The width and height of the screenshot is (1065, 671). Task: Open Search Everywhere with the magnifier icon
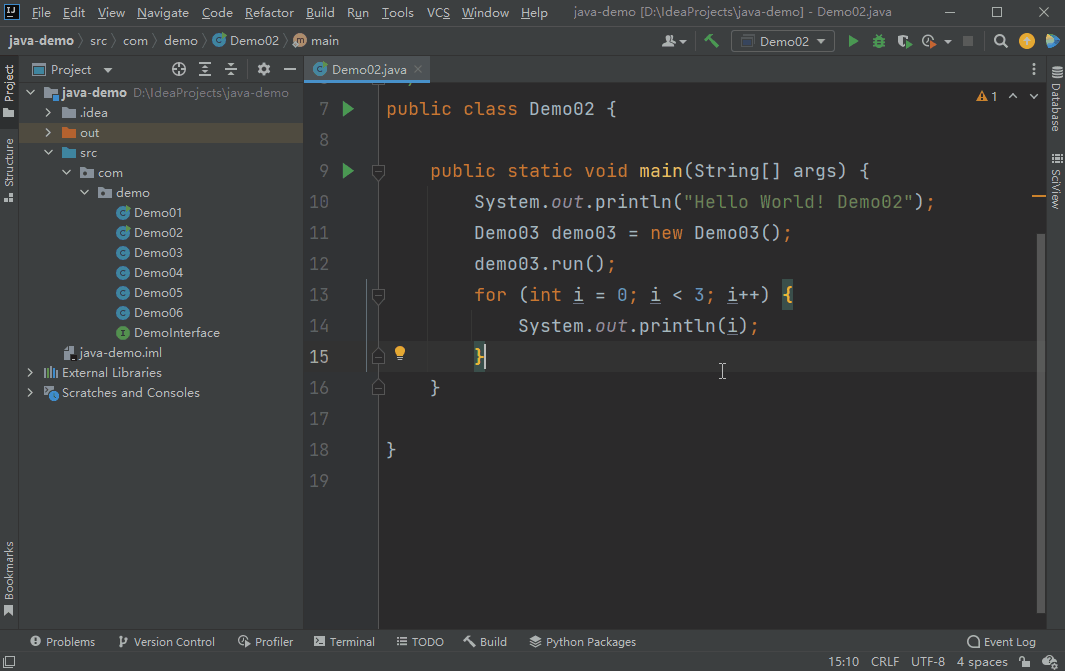(1000, 41)
